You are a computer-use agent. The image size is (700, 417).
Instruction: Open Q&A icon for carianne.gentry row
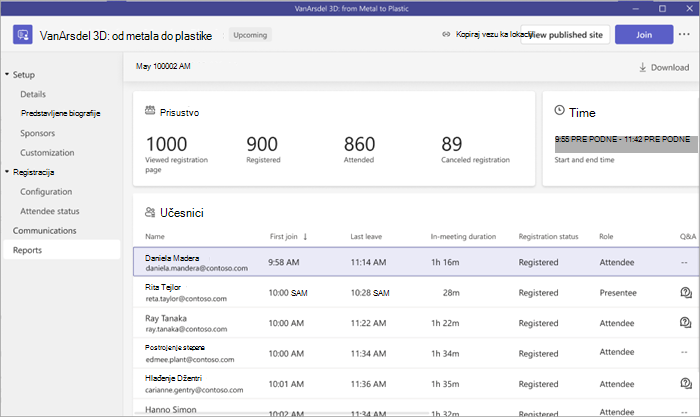click(686, 383)
